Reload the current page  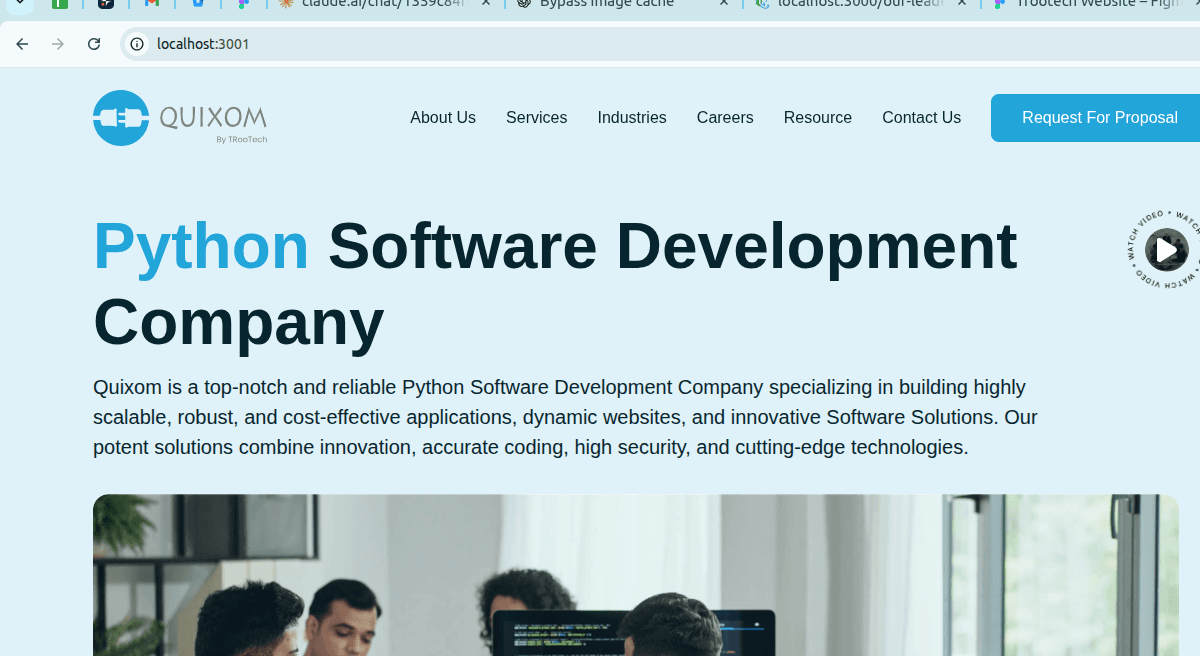(94, 44)
